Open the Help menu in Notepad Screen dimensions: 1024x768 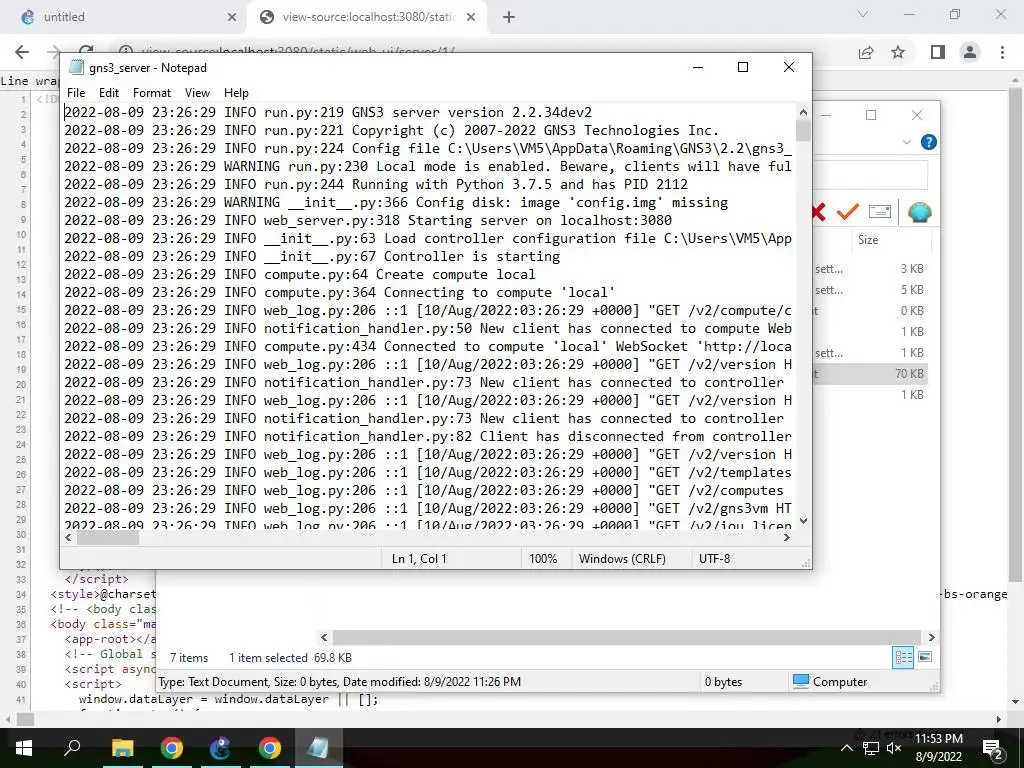236,93
